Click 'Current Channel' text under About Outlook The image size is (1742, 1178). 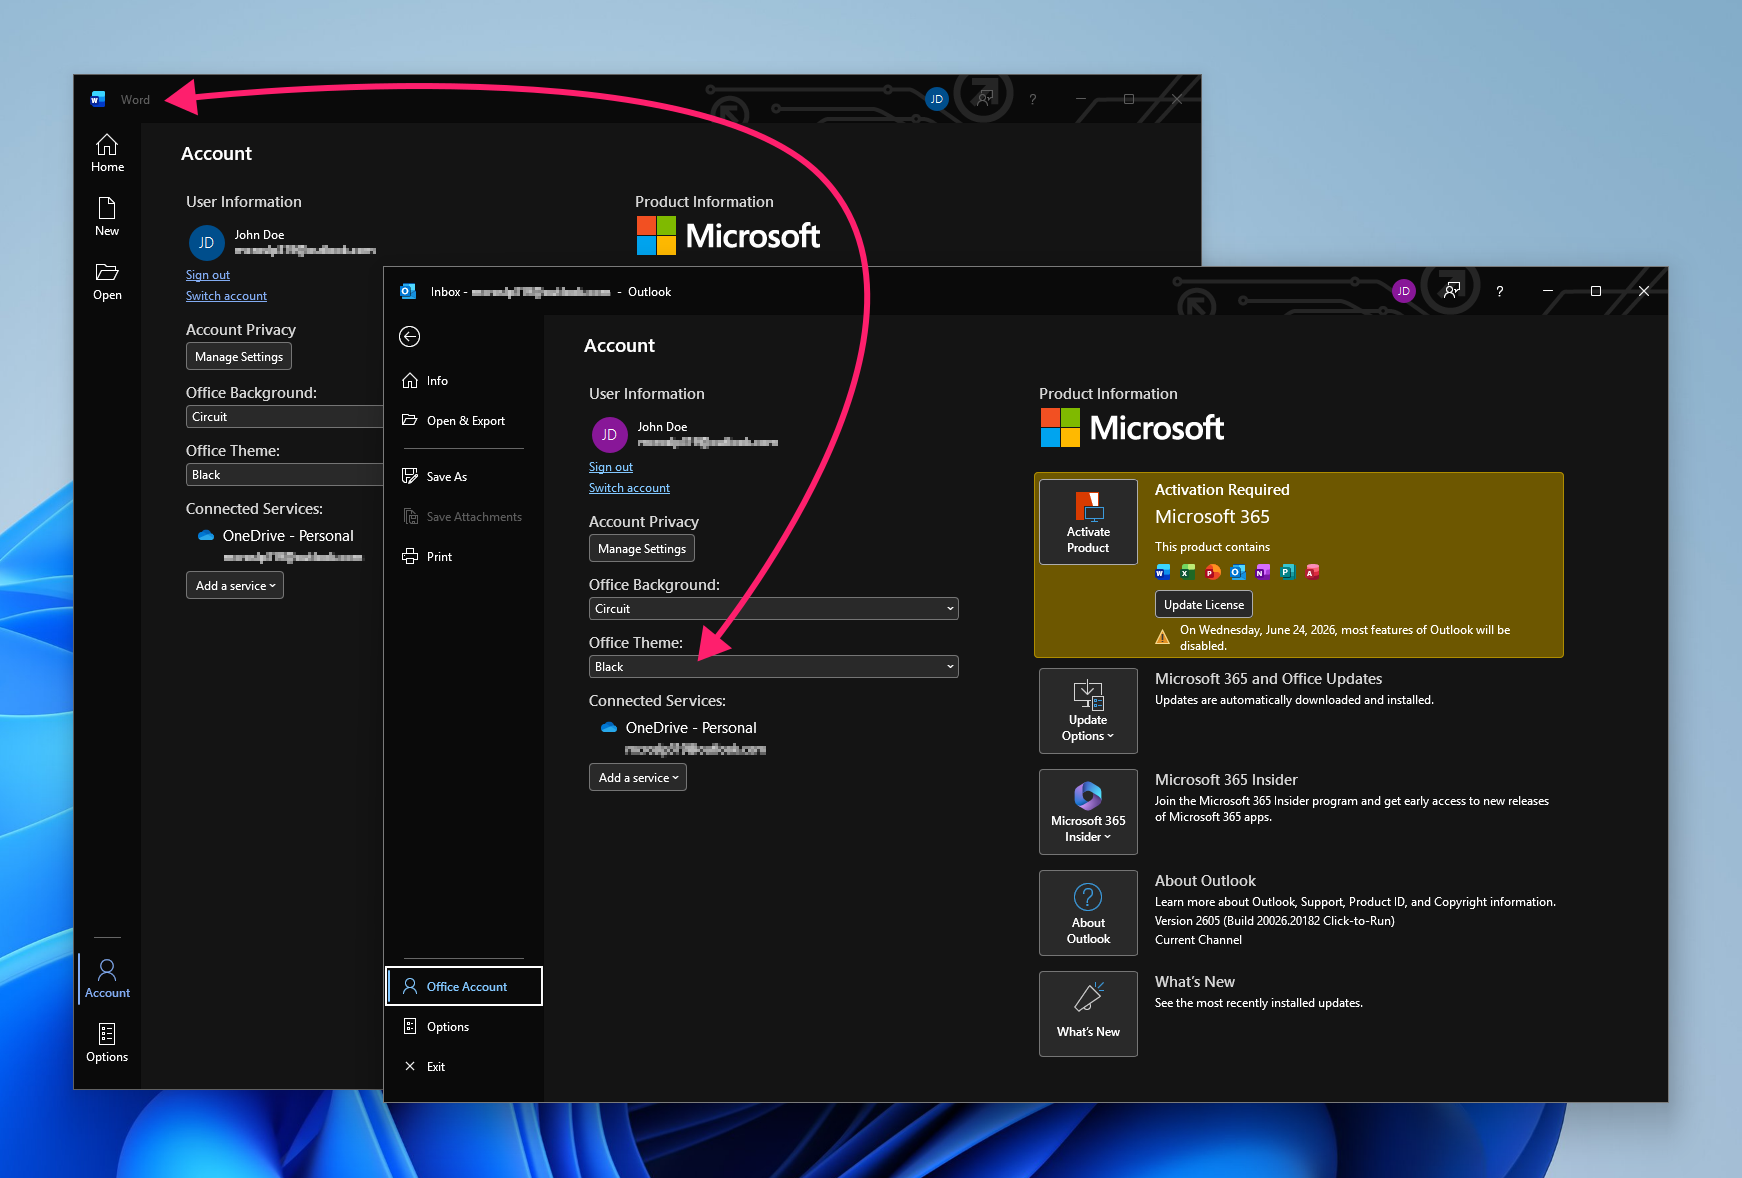coord(1198,940)
